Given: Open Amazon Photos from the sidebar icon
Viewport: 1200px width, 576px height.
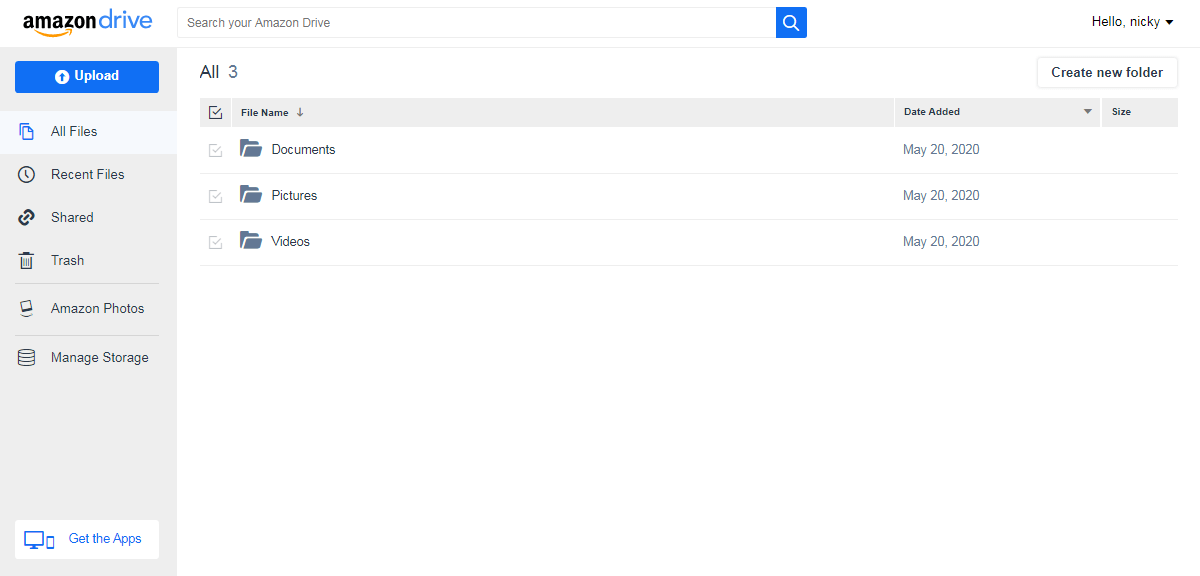Looking at the screenshot, I should (x=26, y=308).
